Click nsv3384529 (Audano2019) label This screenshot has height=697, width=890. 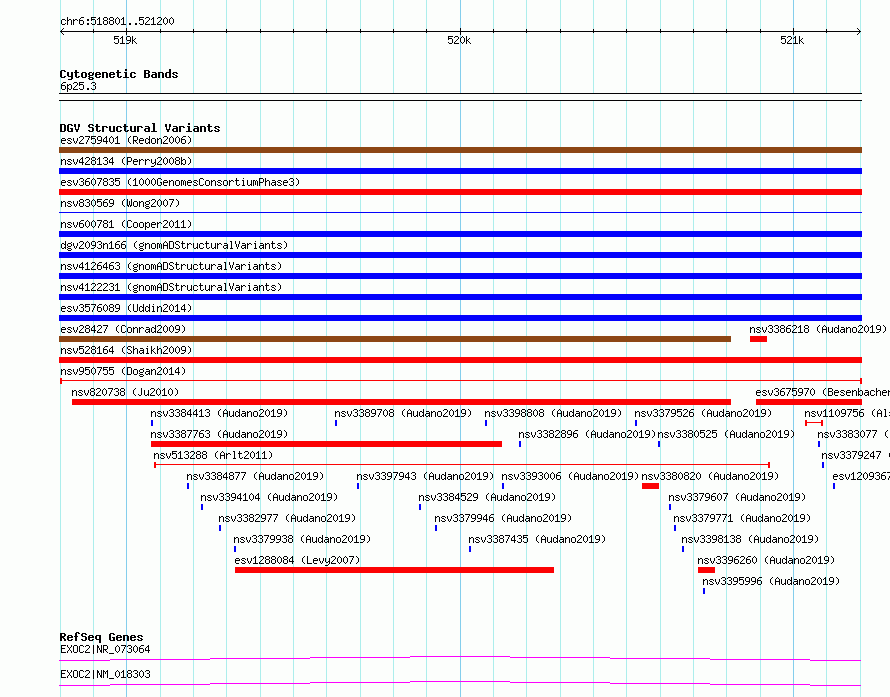click(x=487, y=497)
